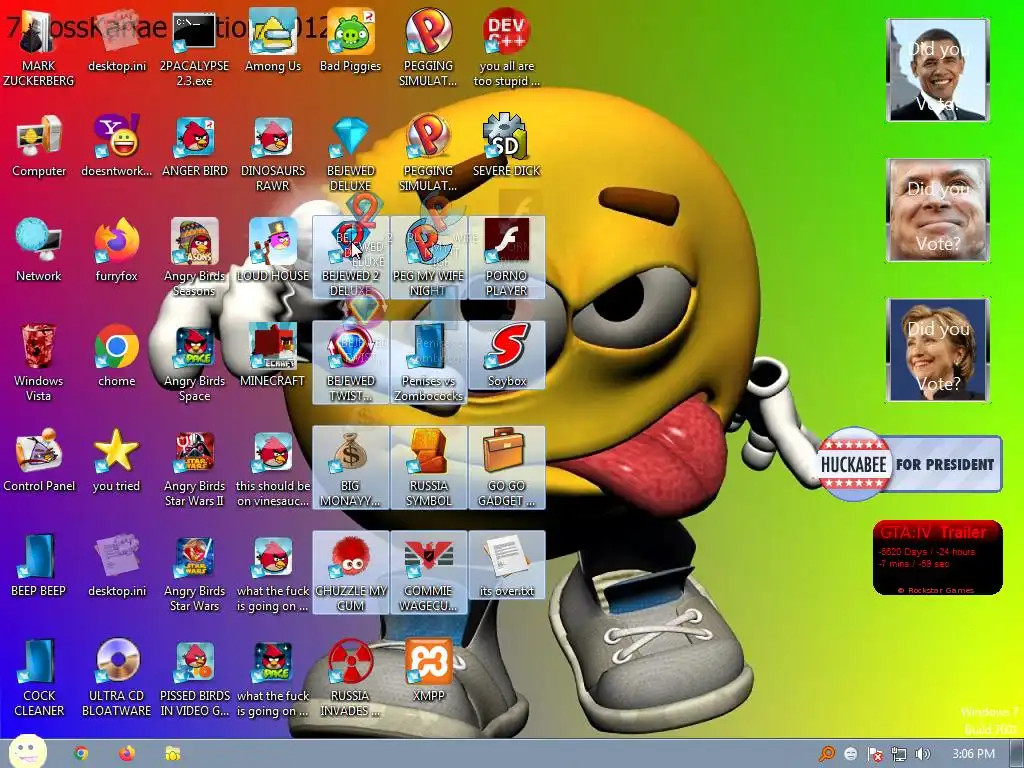1024x768 pixels.
Task: Select the LOUD HOUSE shortcut
Action: [x=272, y=251]
